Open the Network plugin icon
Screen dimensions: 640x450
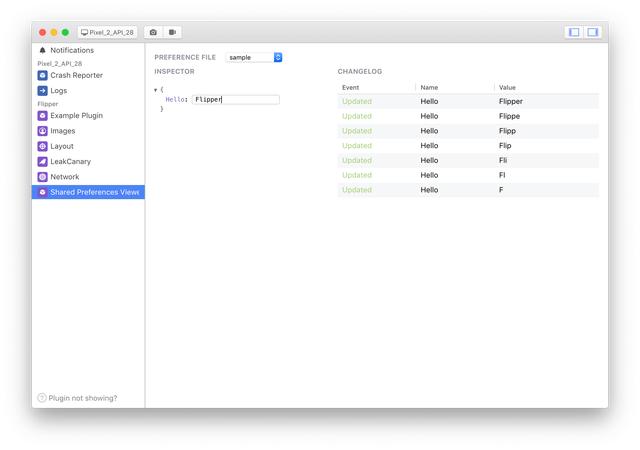tap(42, 177)
